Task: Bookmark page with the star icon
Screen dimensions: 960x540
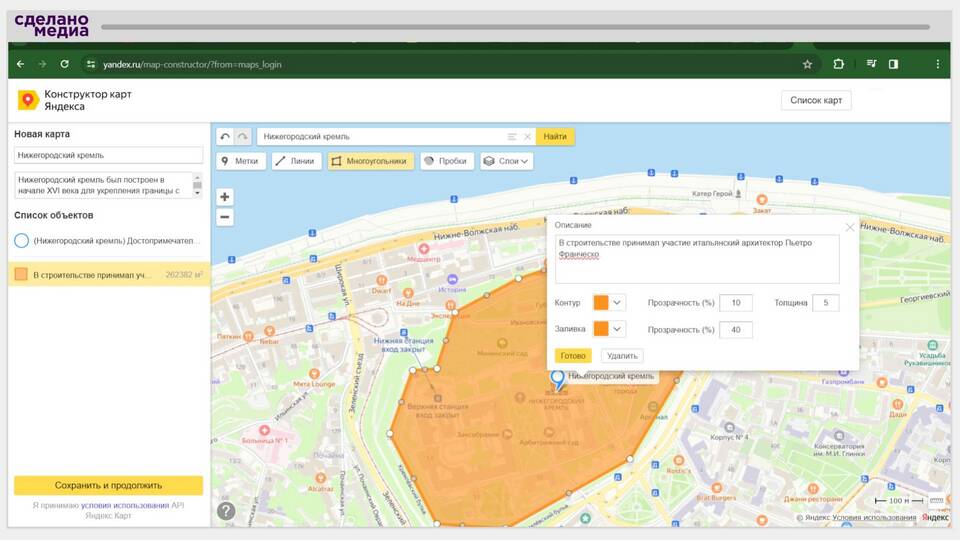Action: click(807, 64)
